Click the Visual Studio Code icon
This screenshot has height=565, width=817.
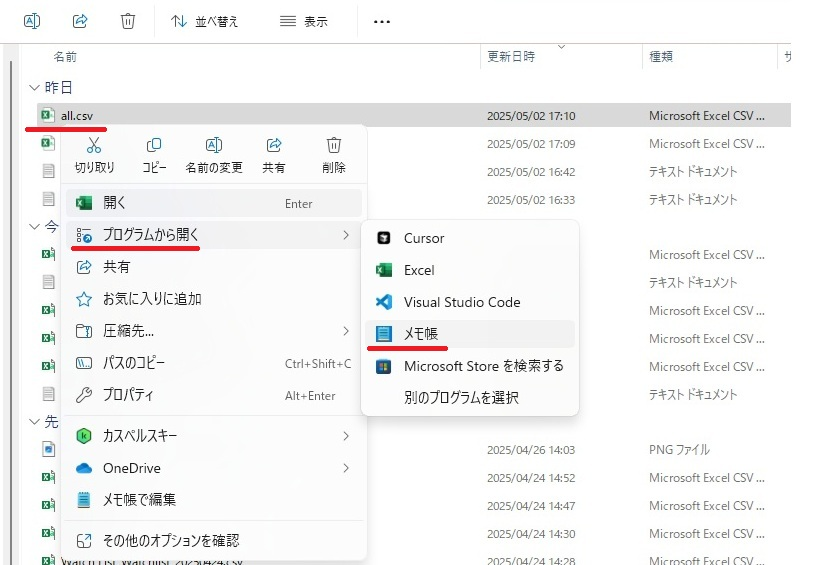(384, 302)
